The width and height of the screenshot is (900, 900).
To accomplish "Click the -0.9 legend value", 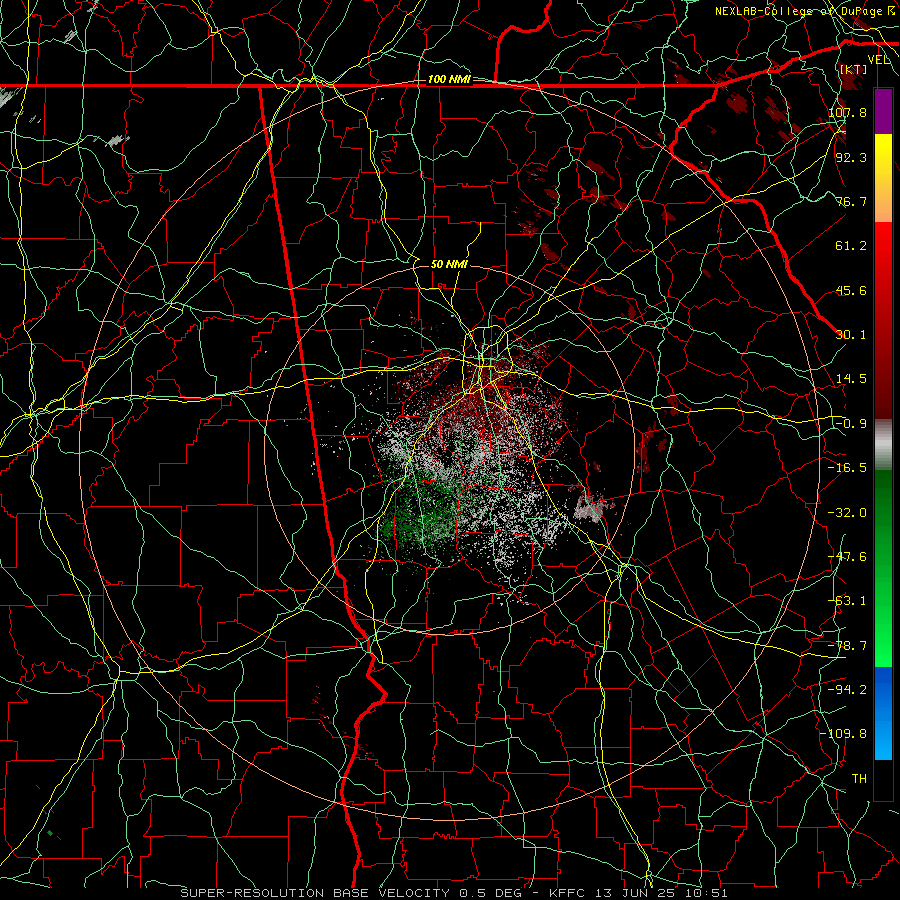I will (x=851, y=424).
